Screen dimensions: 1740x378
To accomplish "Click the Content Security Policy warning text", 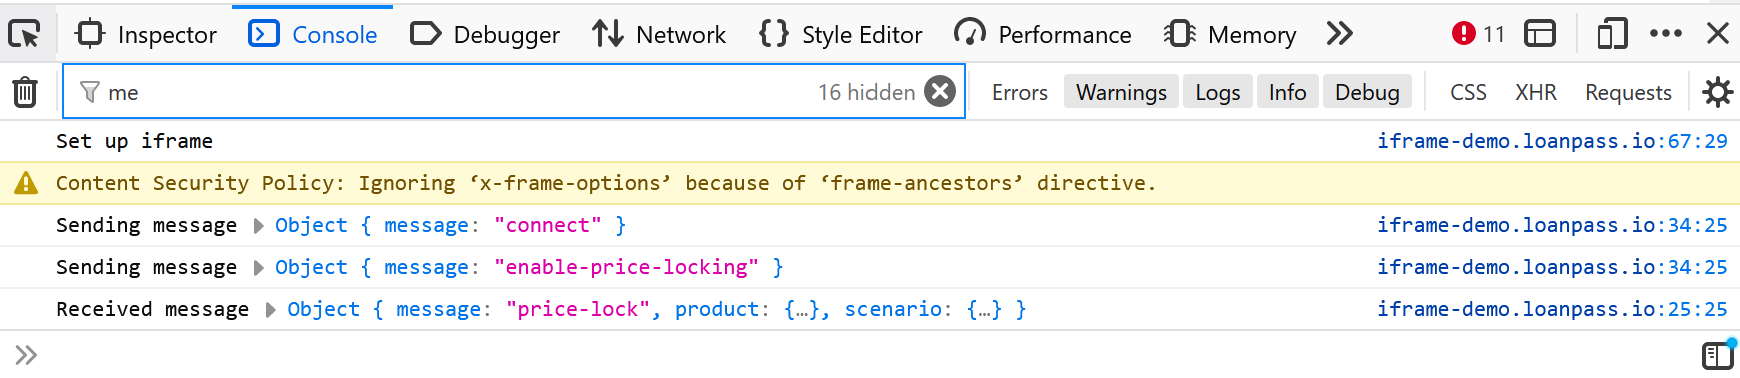I will click(606, 183).
